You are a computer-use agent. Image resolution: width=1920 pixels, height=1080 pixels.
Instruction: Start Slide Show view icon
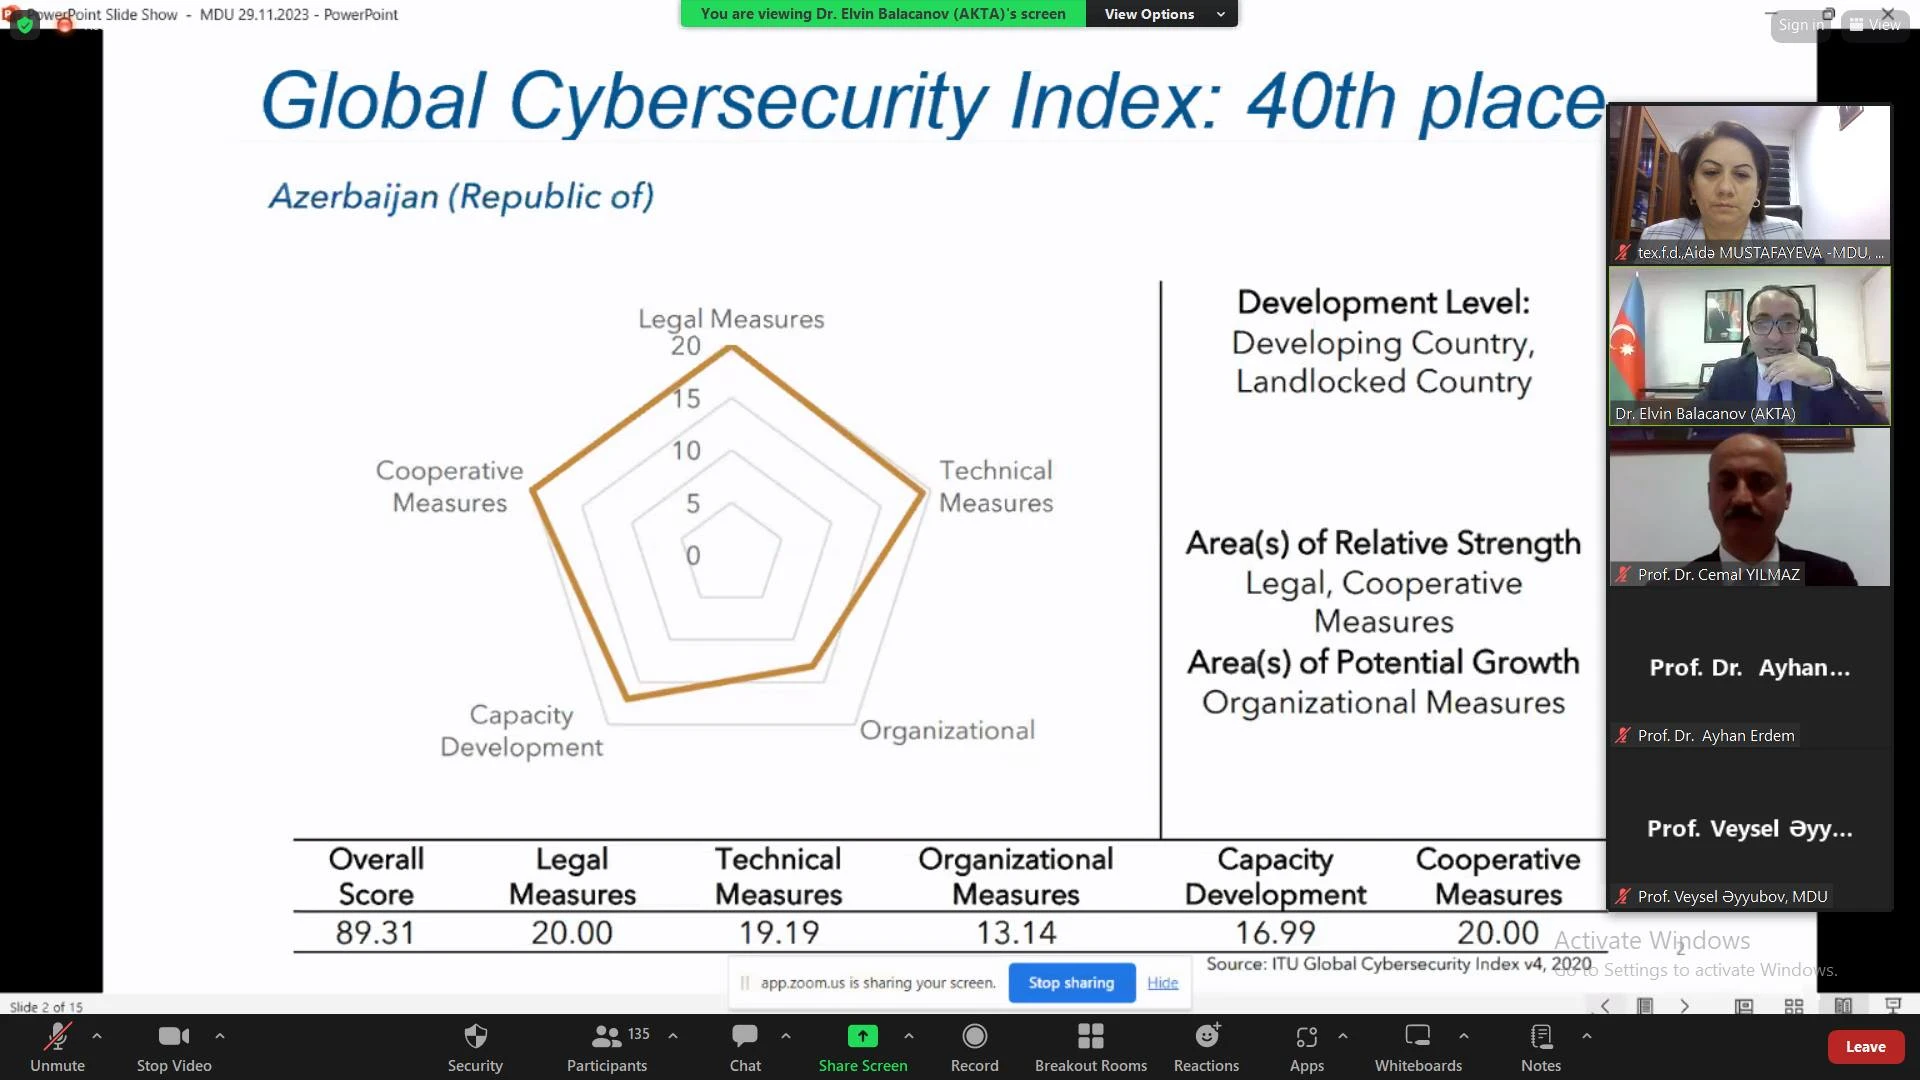click(x=1893, y=1006)
